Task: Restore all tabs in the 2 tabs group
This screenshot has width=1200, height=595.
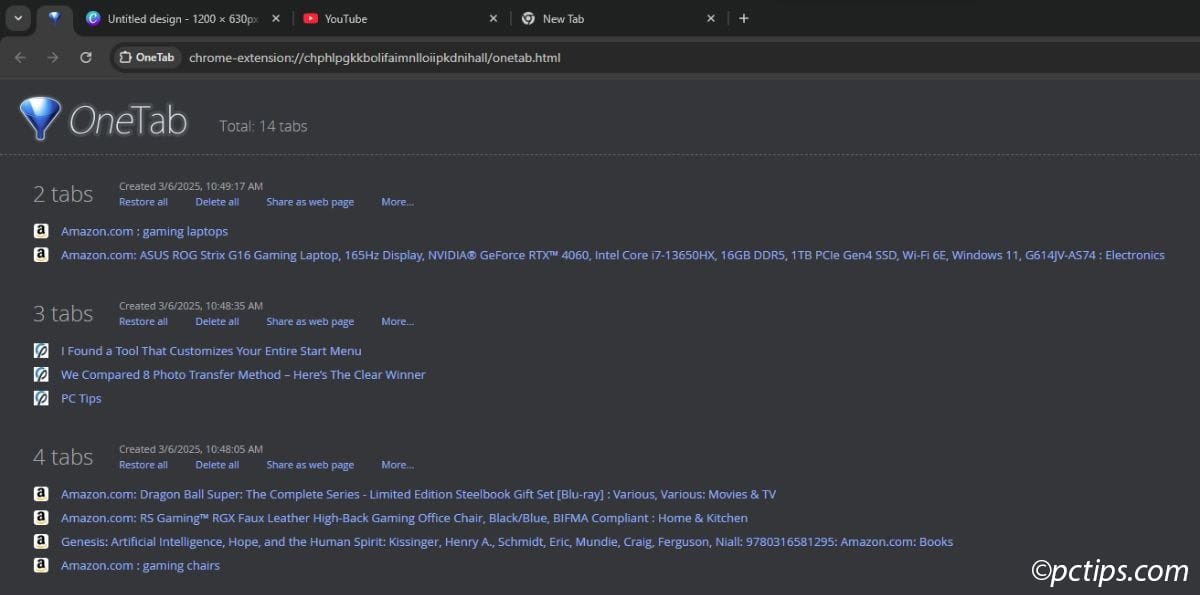Action: tap(143, 201)
